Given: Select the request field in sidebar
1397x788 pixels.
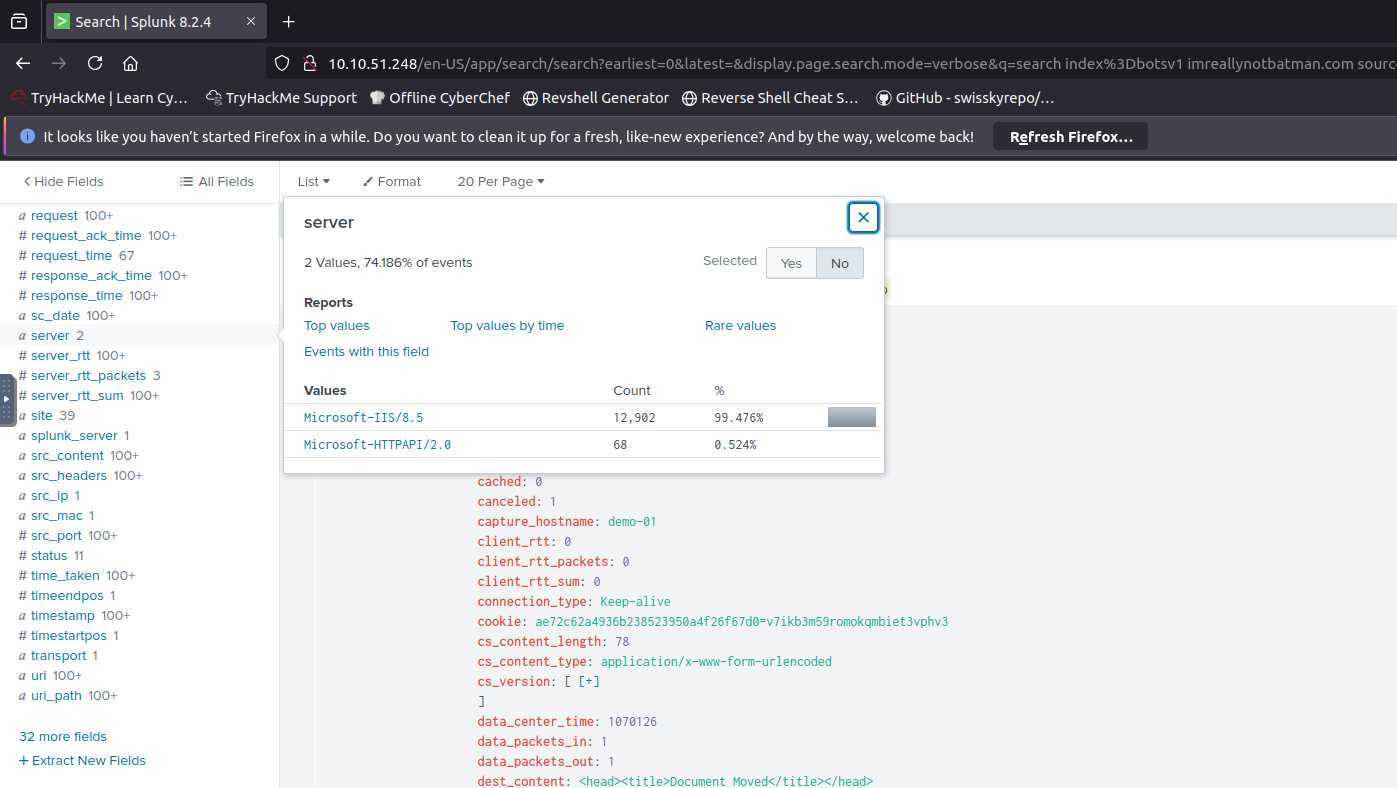Looking at the screenshot, I should click(54, 215).
